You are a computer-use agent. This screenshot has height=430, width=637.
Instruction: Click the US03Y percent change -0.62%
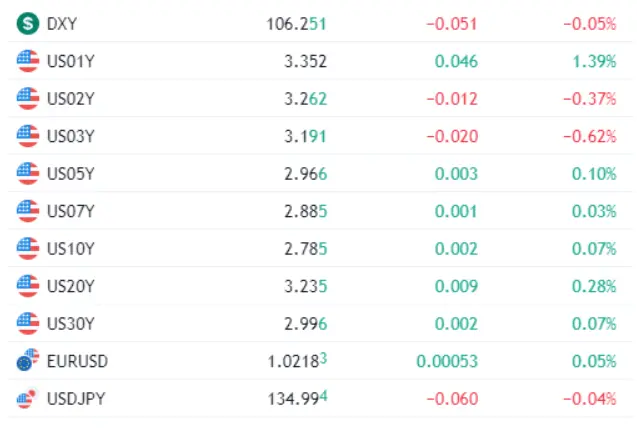click(x=590, y=137)
